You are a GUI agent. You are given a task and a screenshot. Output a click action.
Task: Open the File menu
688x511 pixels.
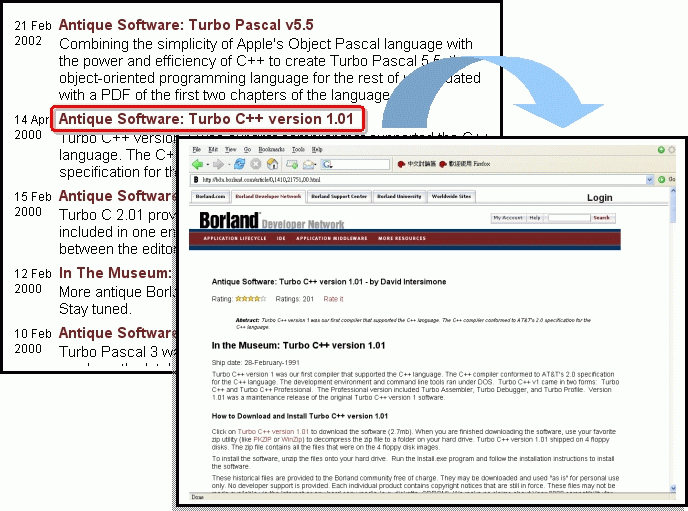click(197, 150)
